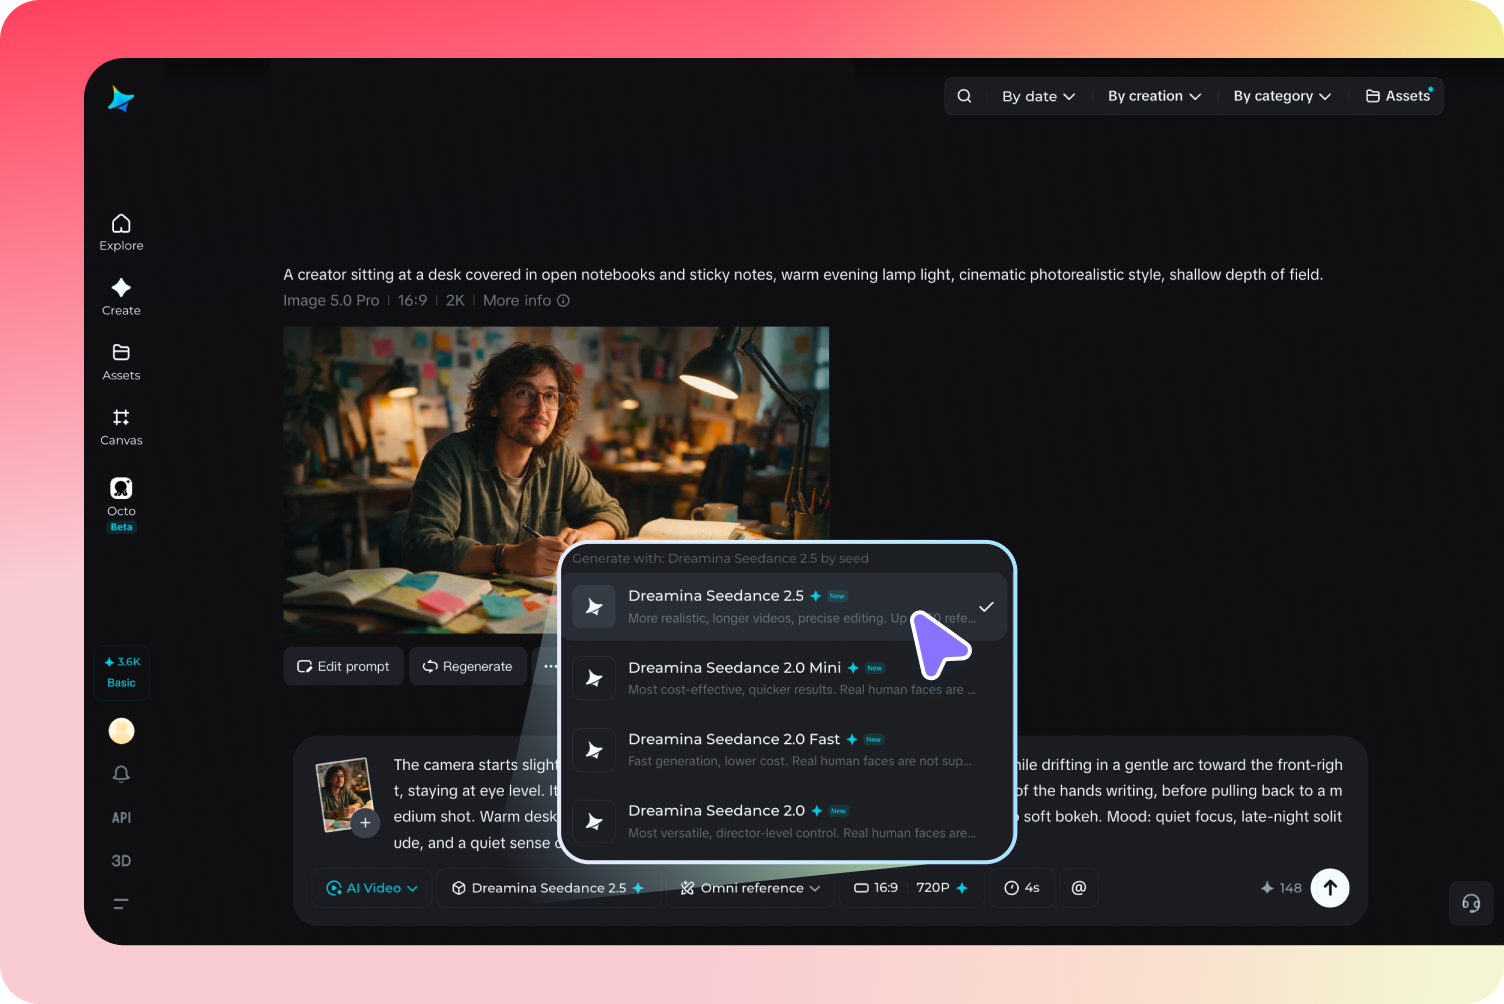Click the 2K resolution label
The height and width of the screenshot is (1004, 1504).
tap(455, 301)
